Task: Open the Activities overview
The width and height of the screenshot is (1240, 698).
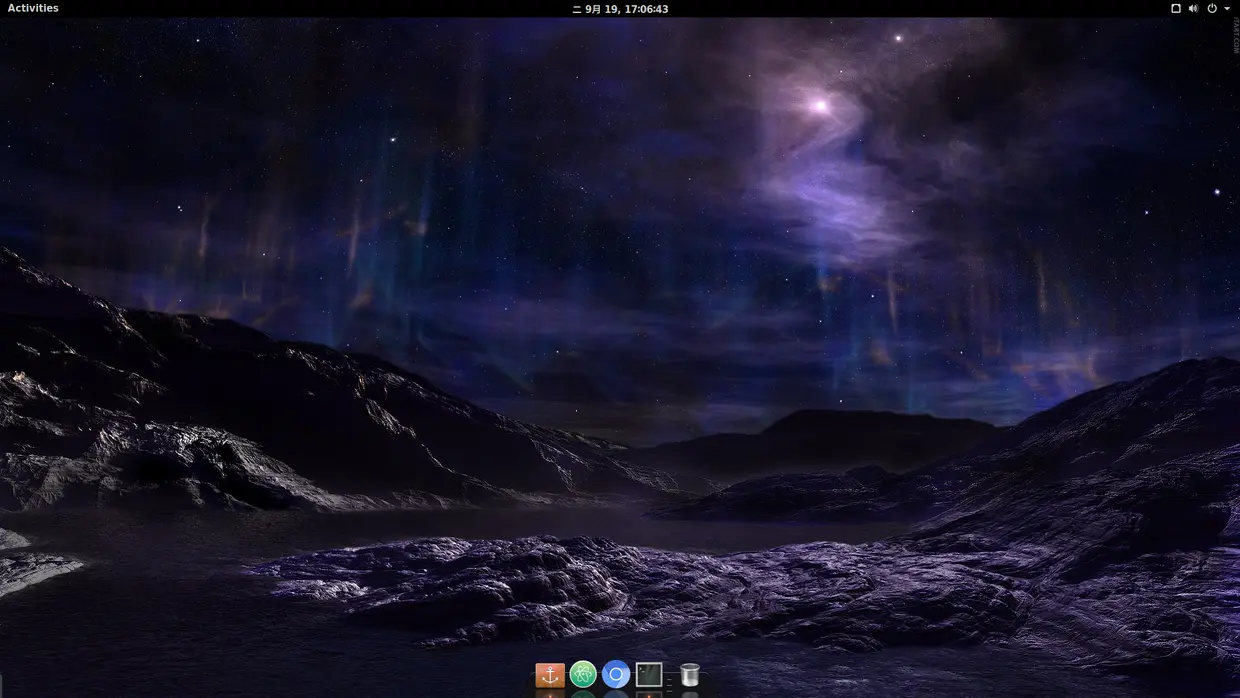Action: 33,8
